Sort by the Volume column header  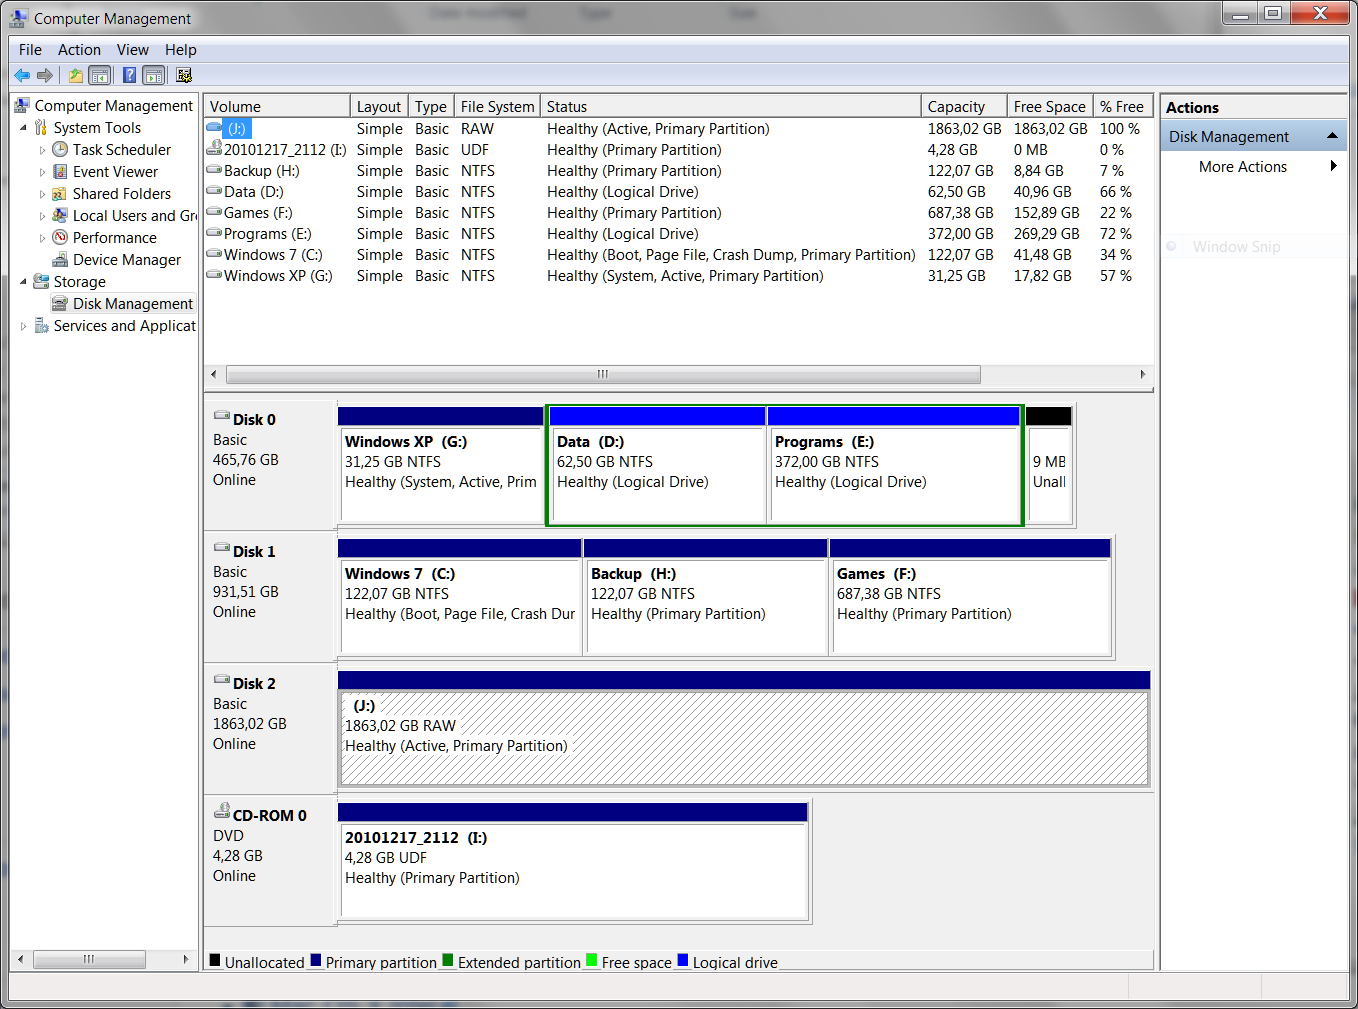[x=277, y=106]
